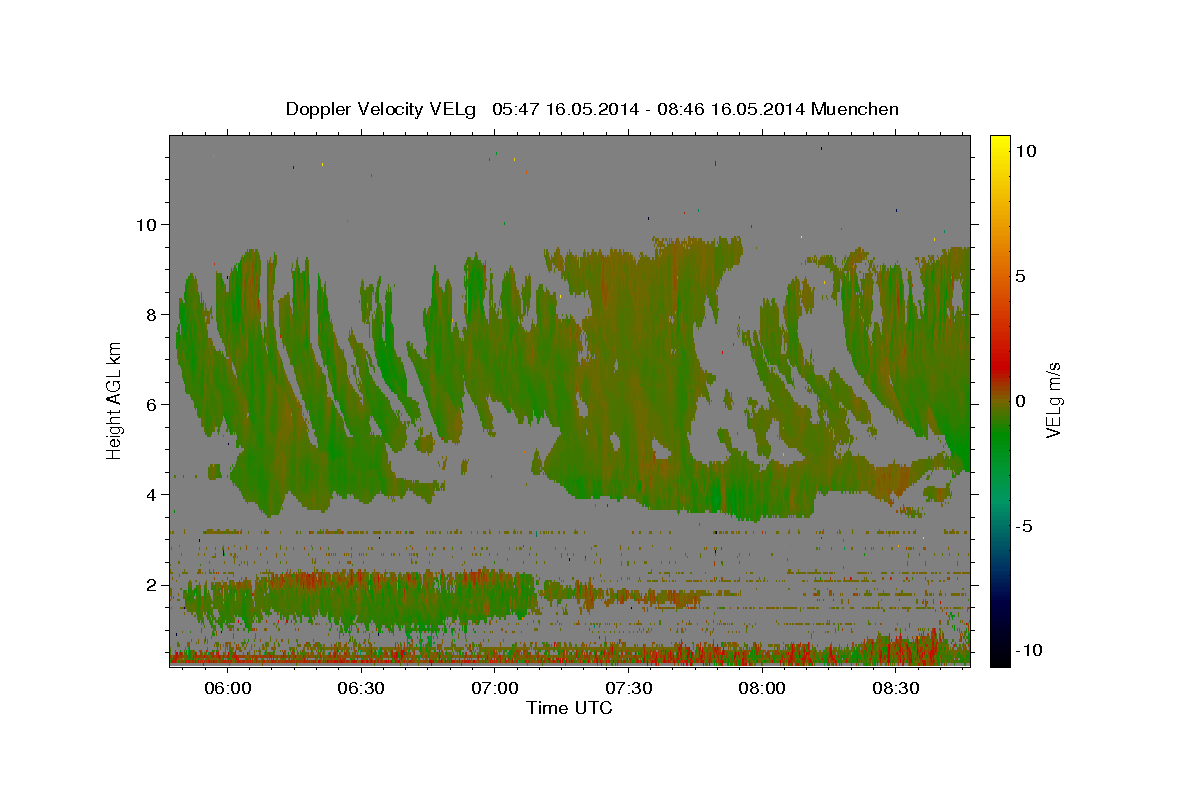Click the colorbar tick label 5
The width and height of the screenshot is (1200, 800).
pyautogui.click(x=1020, y=276)
